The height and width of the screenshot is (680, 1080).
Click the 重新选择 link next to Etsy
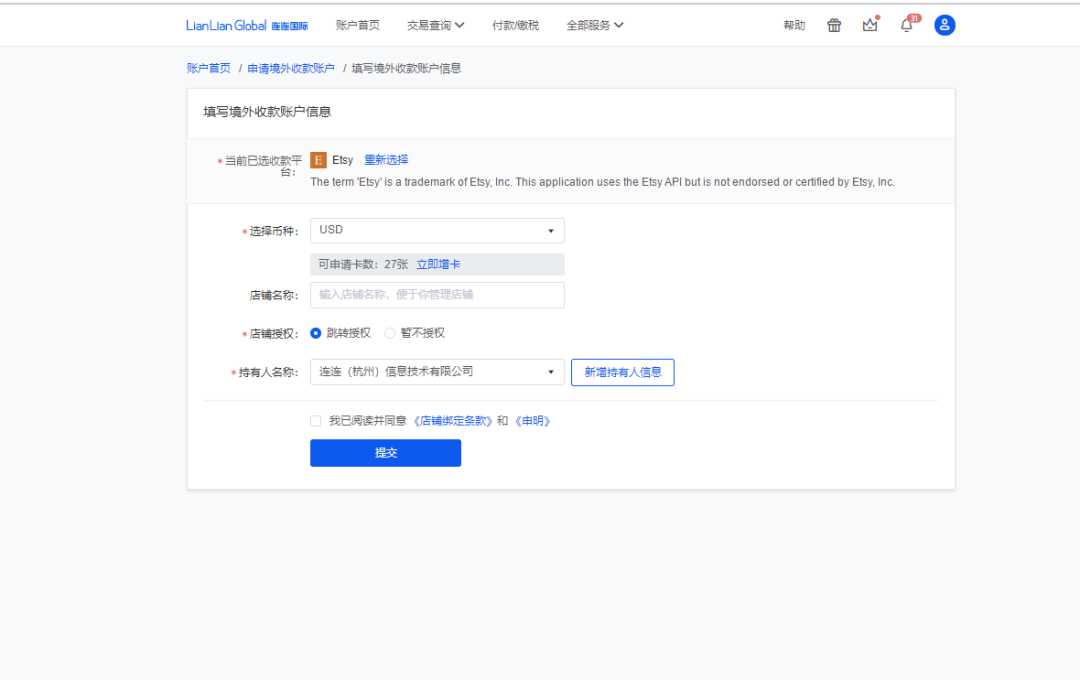tap(386, 159)
